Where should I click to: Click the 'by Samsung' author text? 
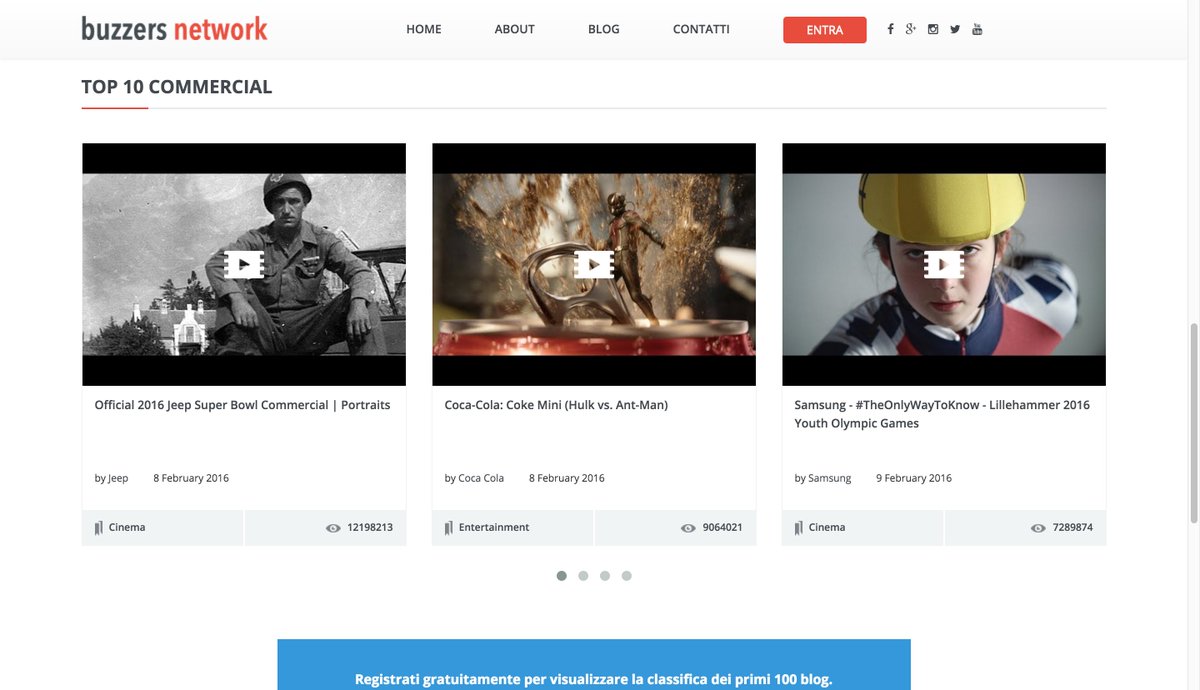point(823,478)
